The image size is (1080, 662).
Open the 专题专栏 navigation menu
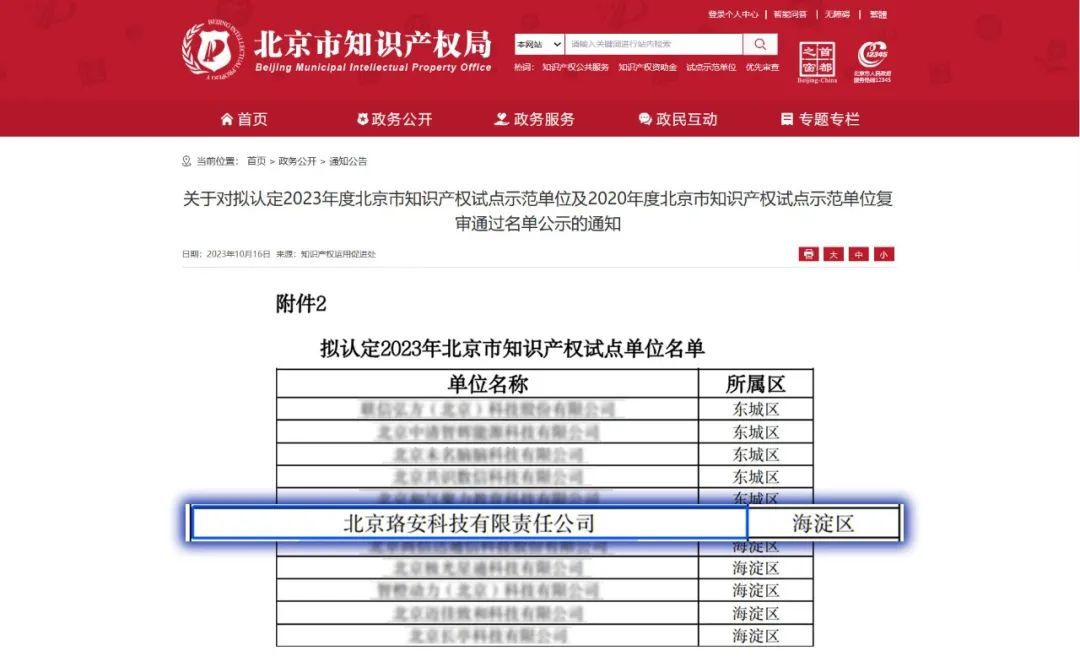coord(820,119)
